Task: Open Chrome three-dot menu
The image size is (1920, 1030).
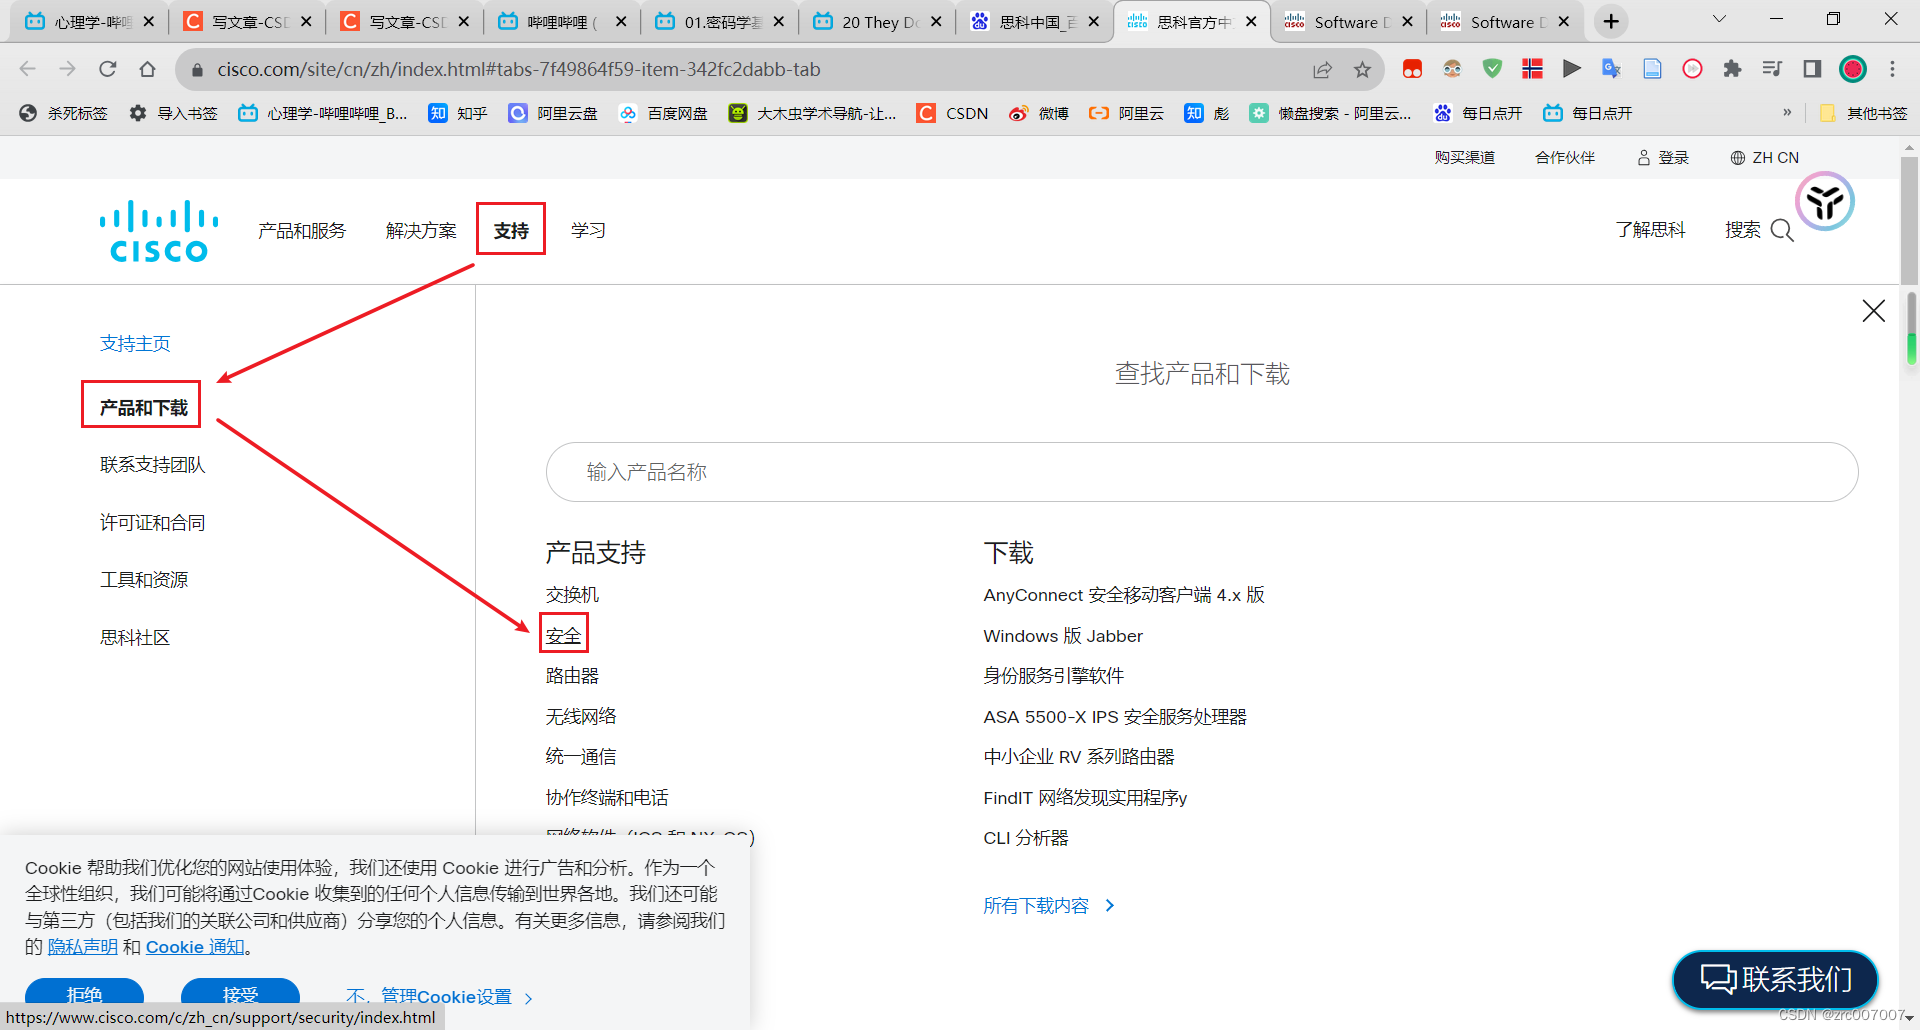Action: tap(1892, 69)
